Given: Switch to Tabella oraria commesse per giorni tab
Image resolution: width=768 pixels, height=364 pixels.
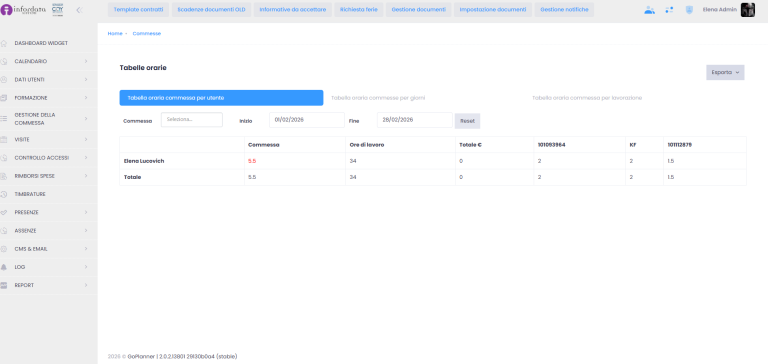Looking at the screenshot, I should click(x=378, y=98).
